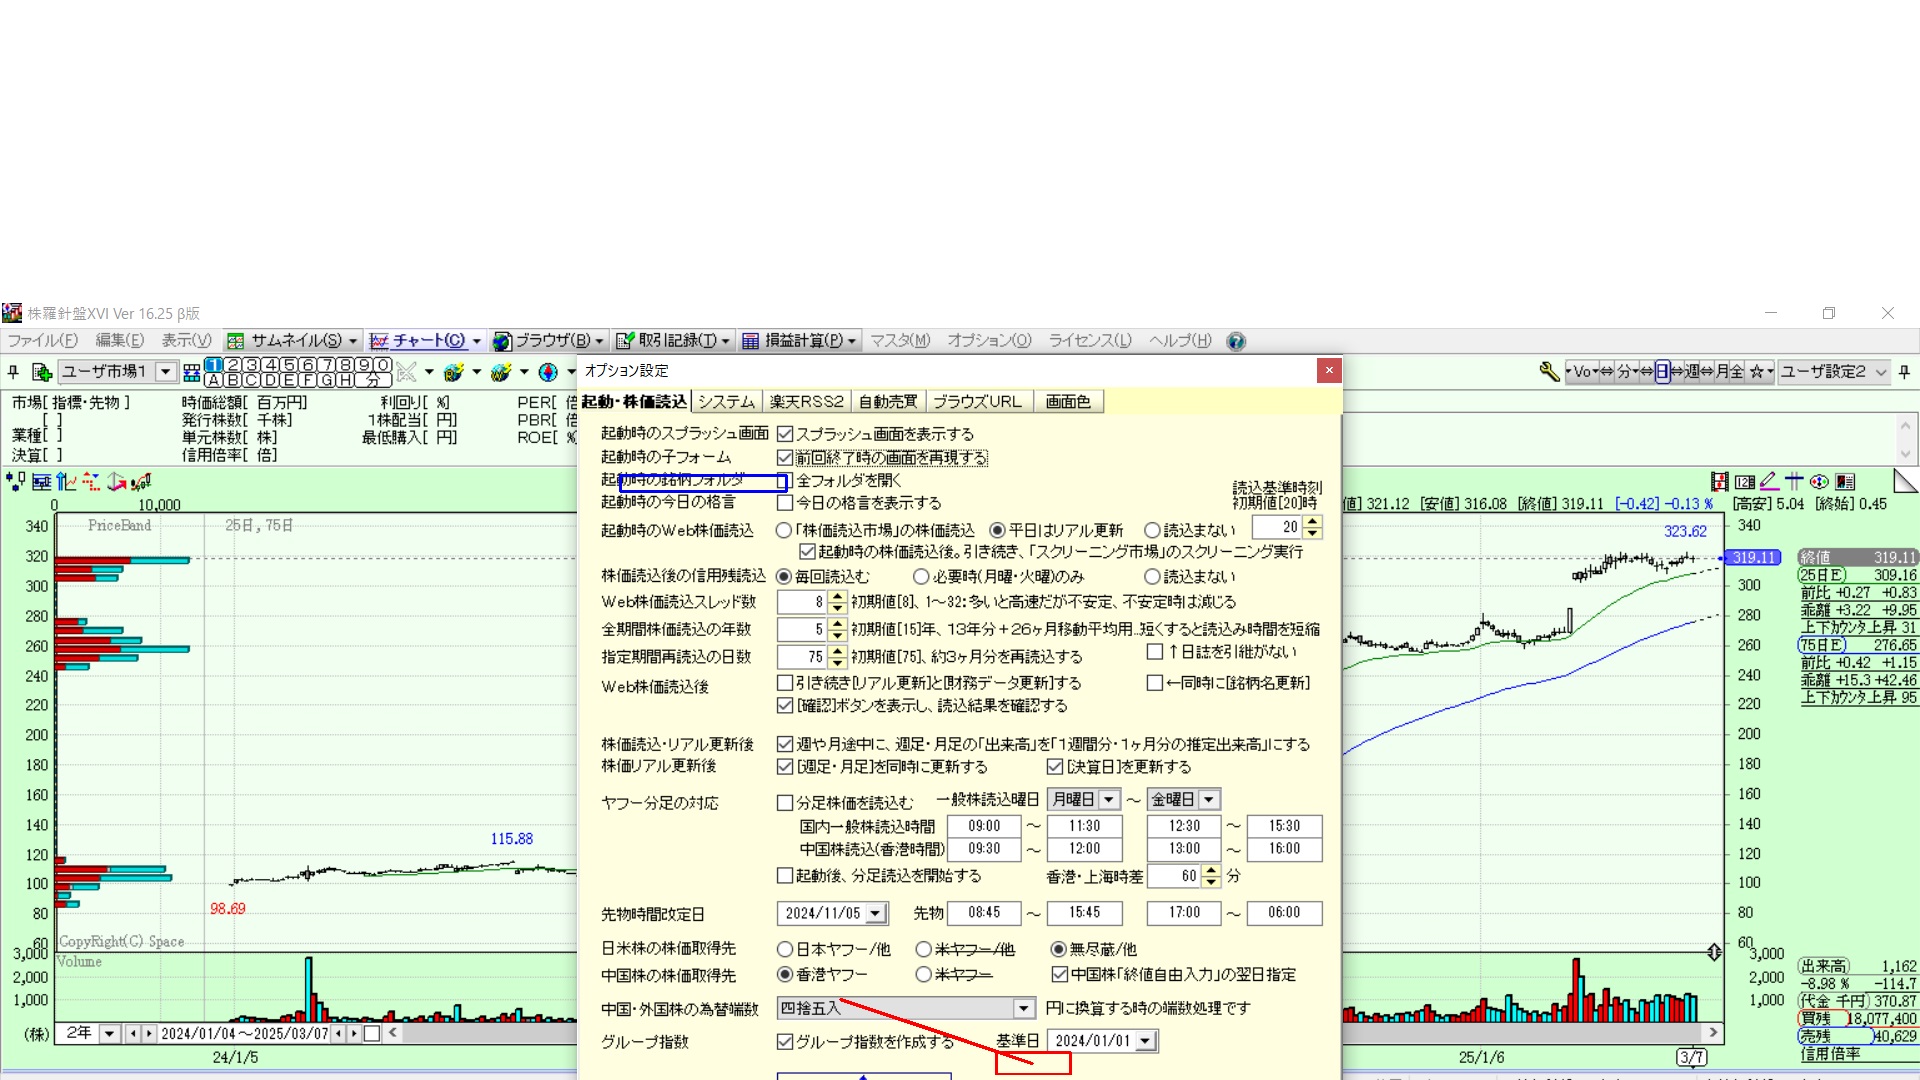Open the 基準日 2024/01/01 date dropdown
This screenshot has width=1920, height=1080.
(1145, 1042)
